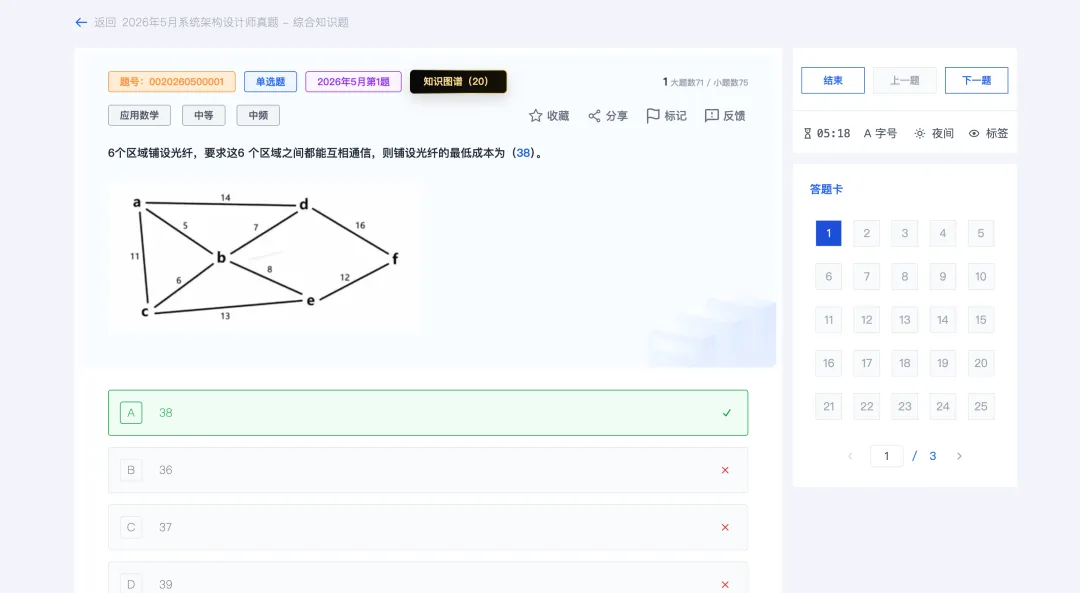
Task: Click the 中等 difficulty tag
Action: tap(203, 116)
